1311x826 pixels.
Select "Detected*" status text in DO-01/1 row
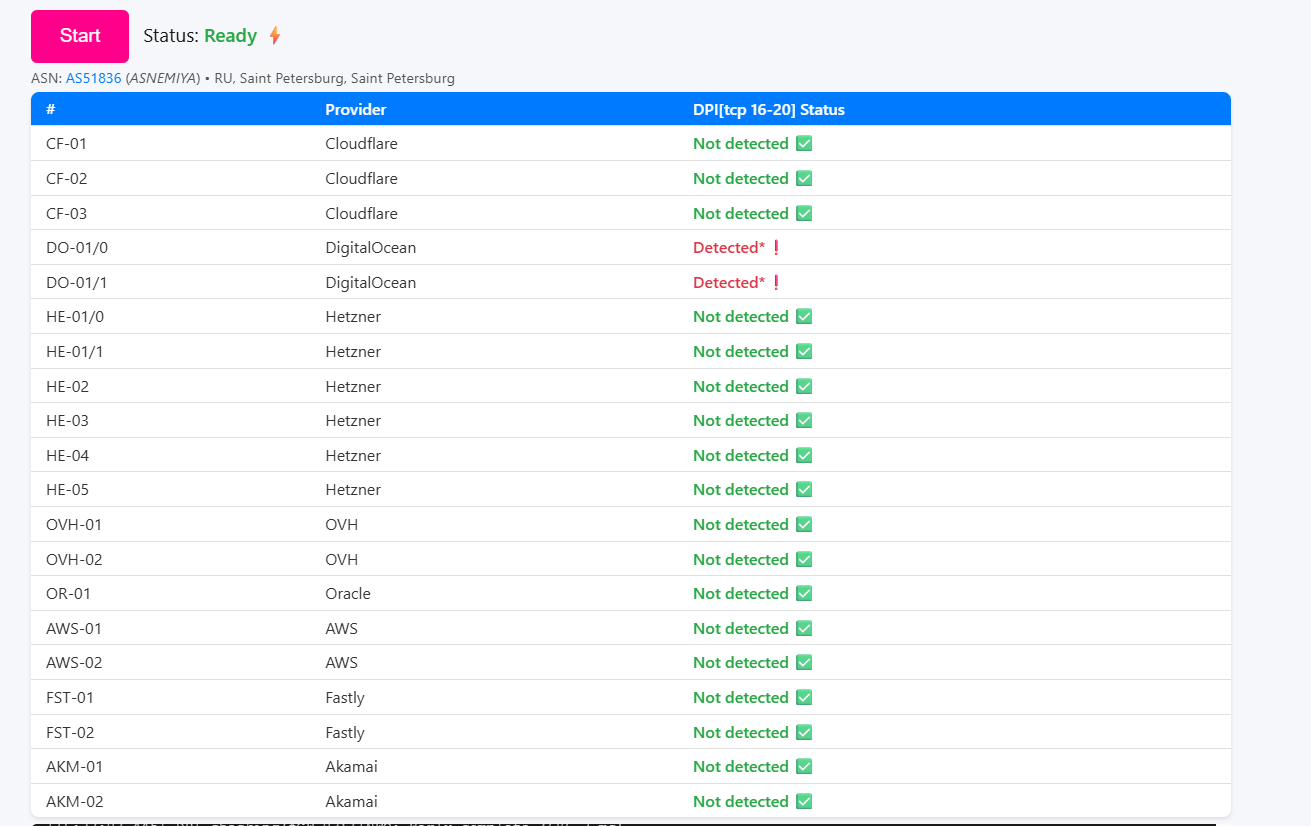729,283
